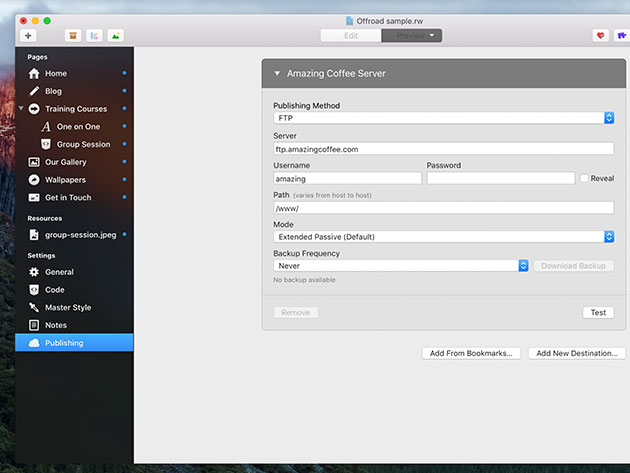Click the Remove button

point(296,313)
